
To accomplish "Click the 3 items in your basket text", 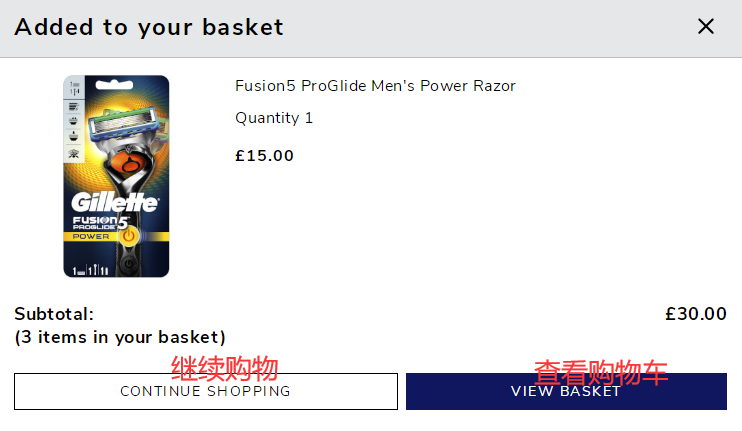I will [x=120, y=337].
